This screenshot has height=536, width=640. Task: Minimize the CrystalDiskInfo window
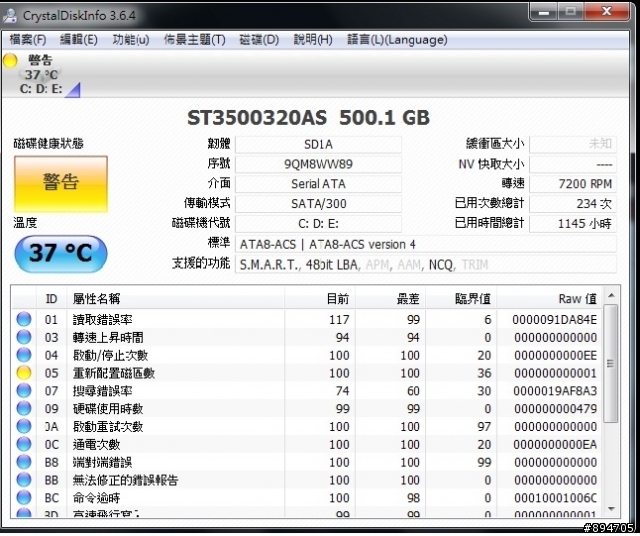544,12
